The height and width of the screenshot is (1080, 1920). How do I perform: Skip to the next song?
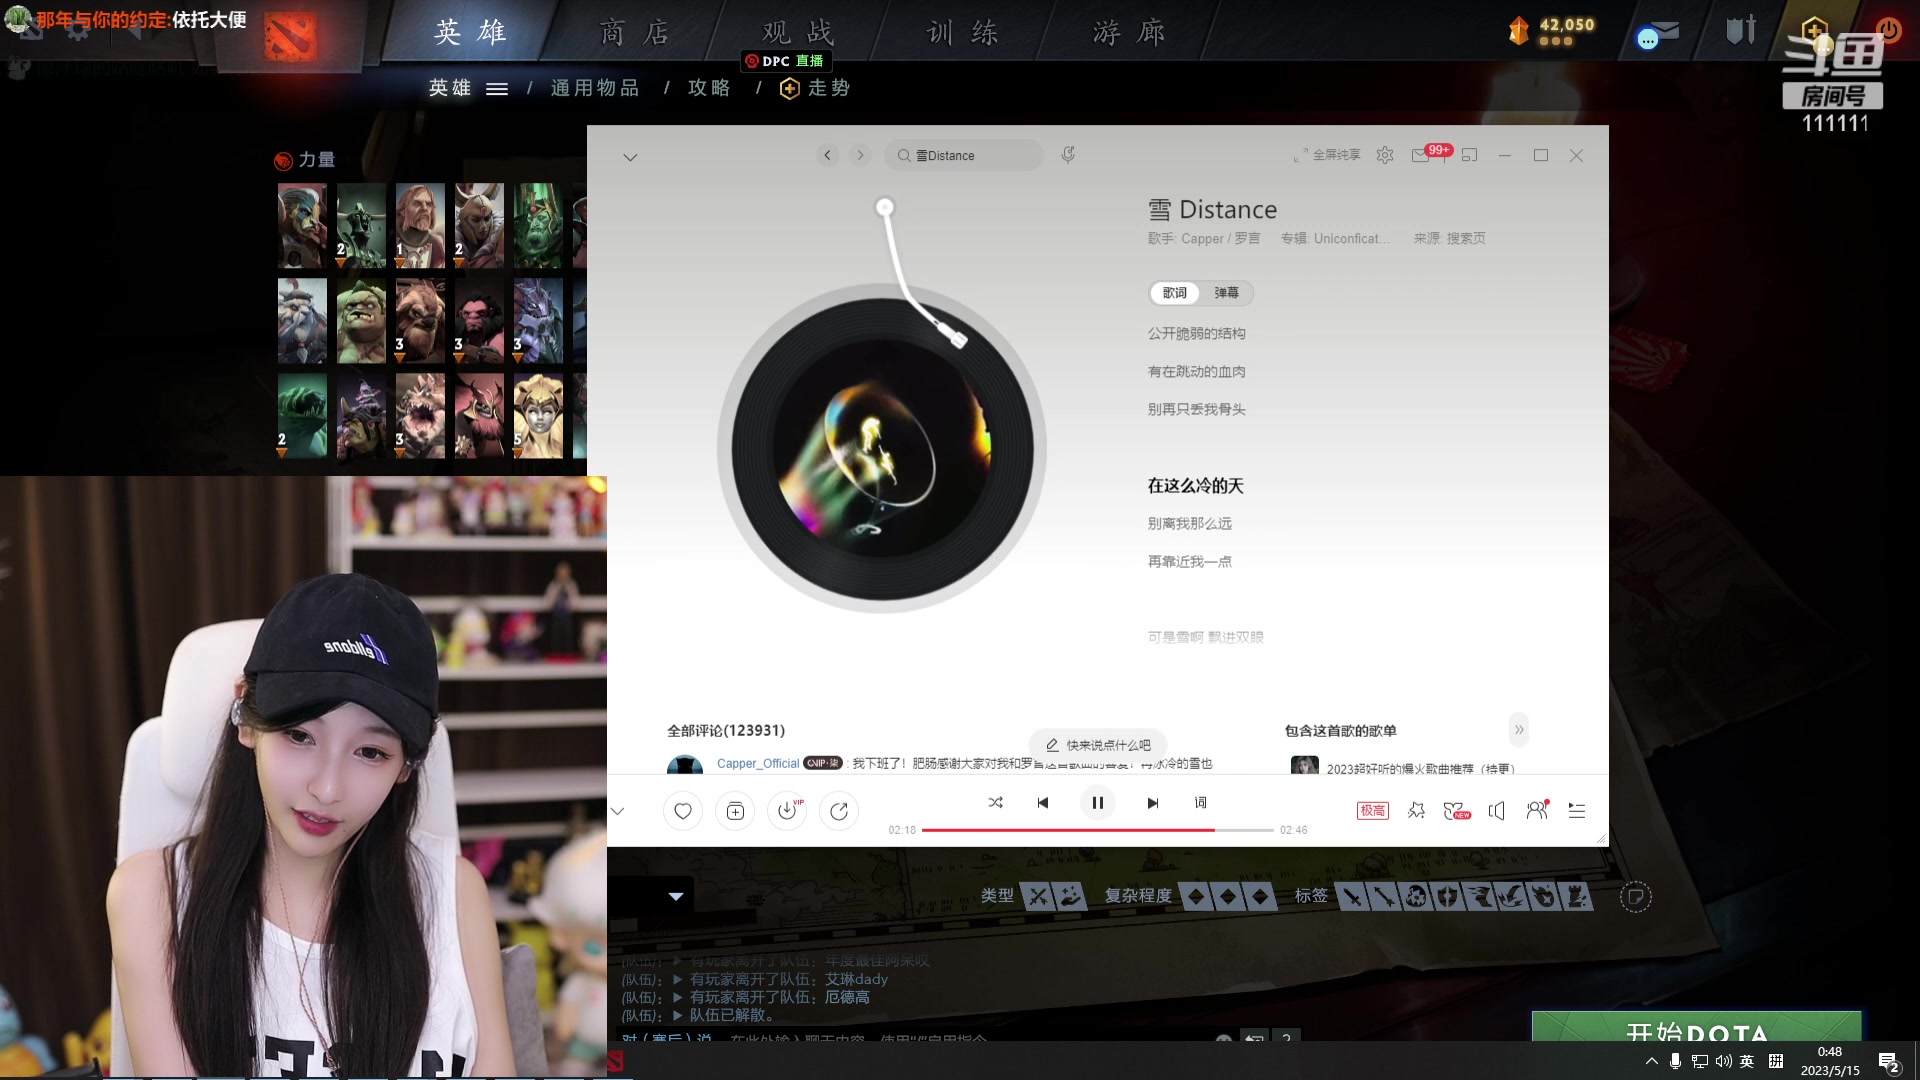pyautogui.click(x=1153, y=802)
